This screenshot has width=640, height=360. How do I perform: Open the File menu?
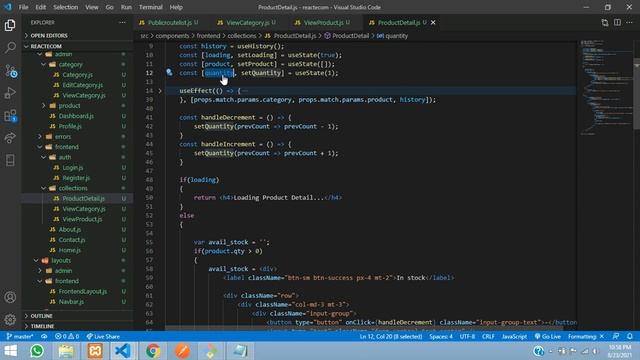23,7
